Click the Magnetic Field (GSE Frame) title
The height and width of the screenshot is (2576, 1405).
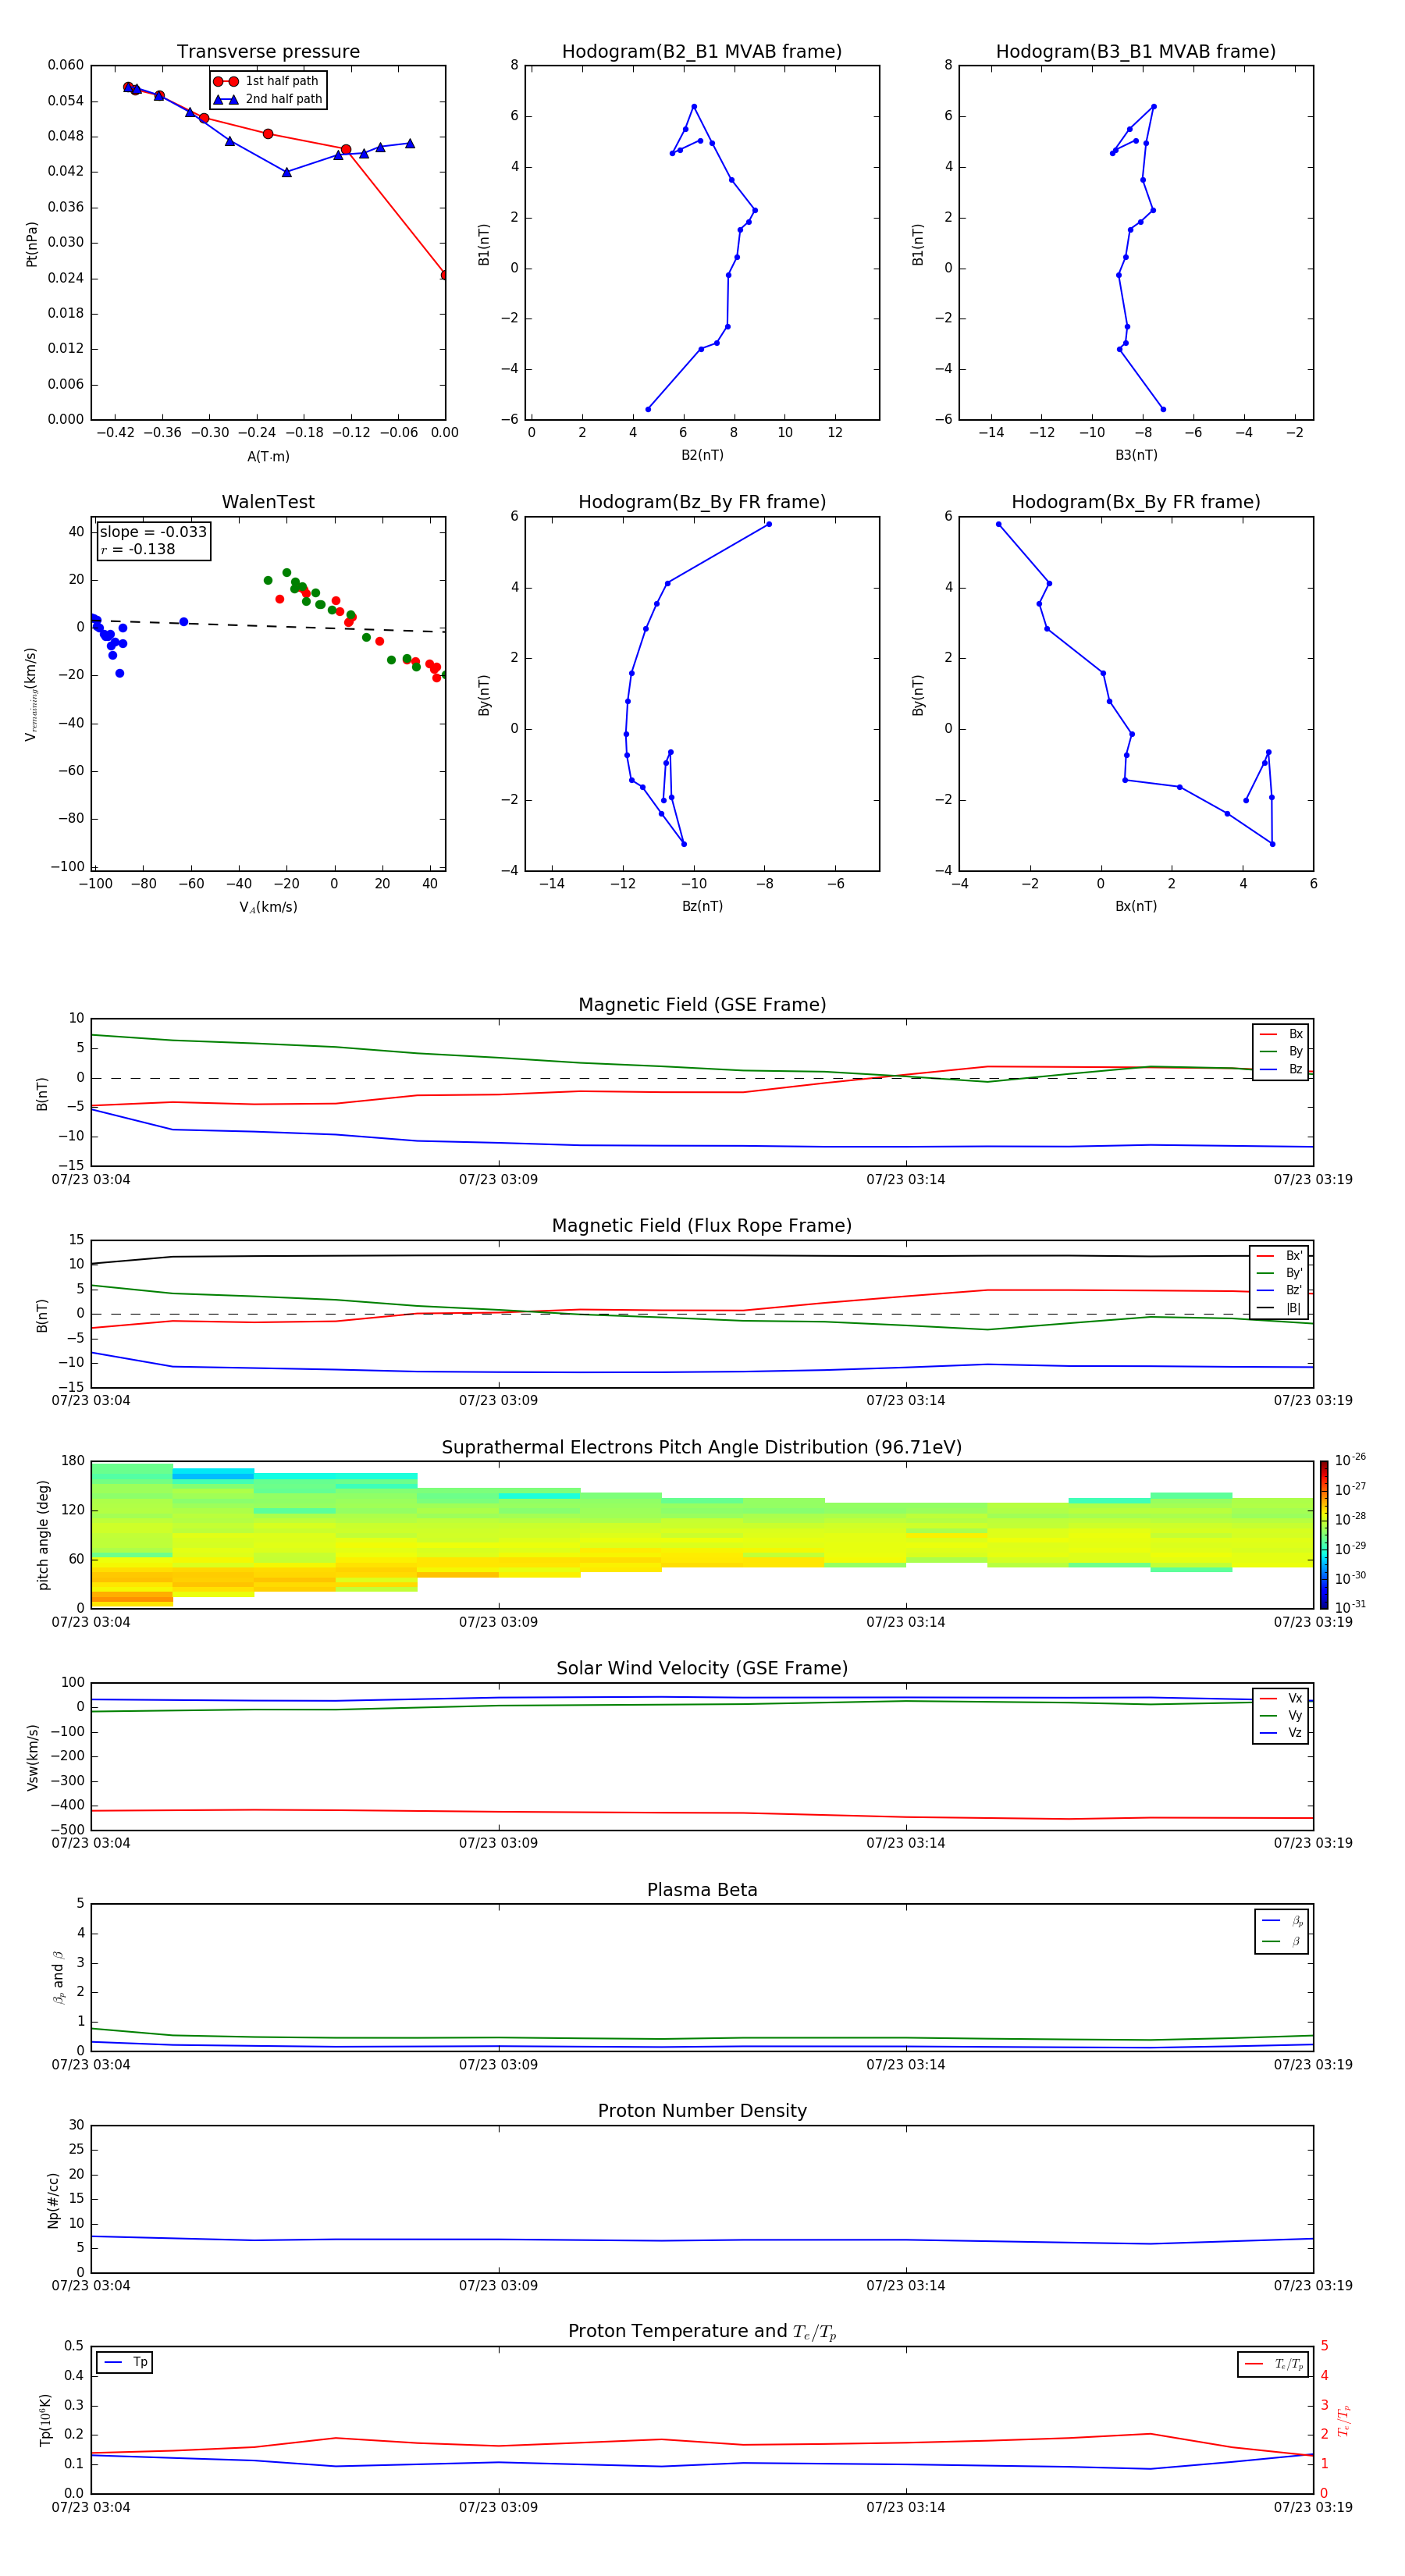702,1005
